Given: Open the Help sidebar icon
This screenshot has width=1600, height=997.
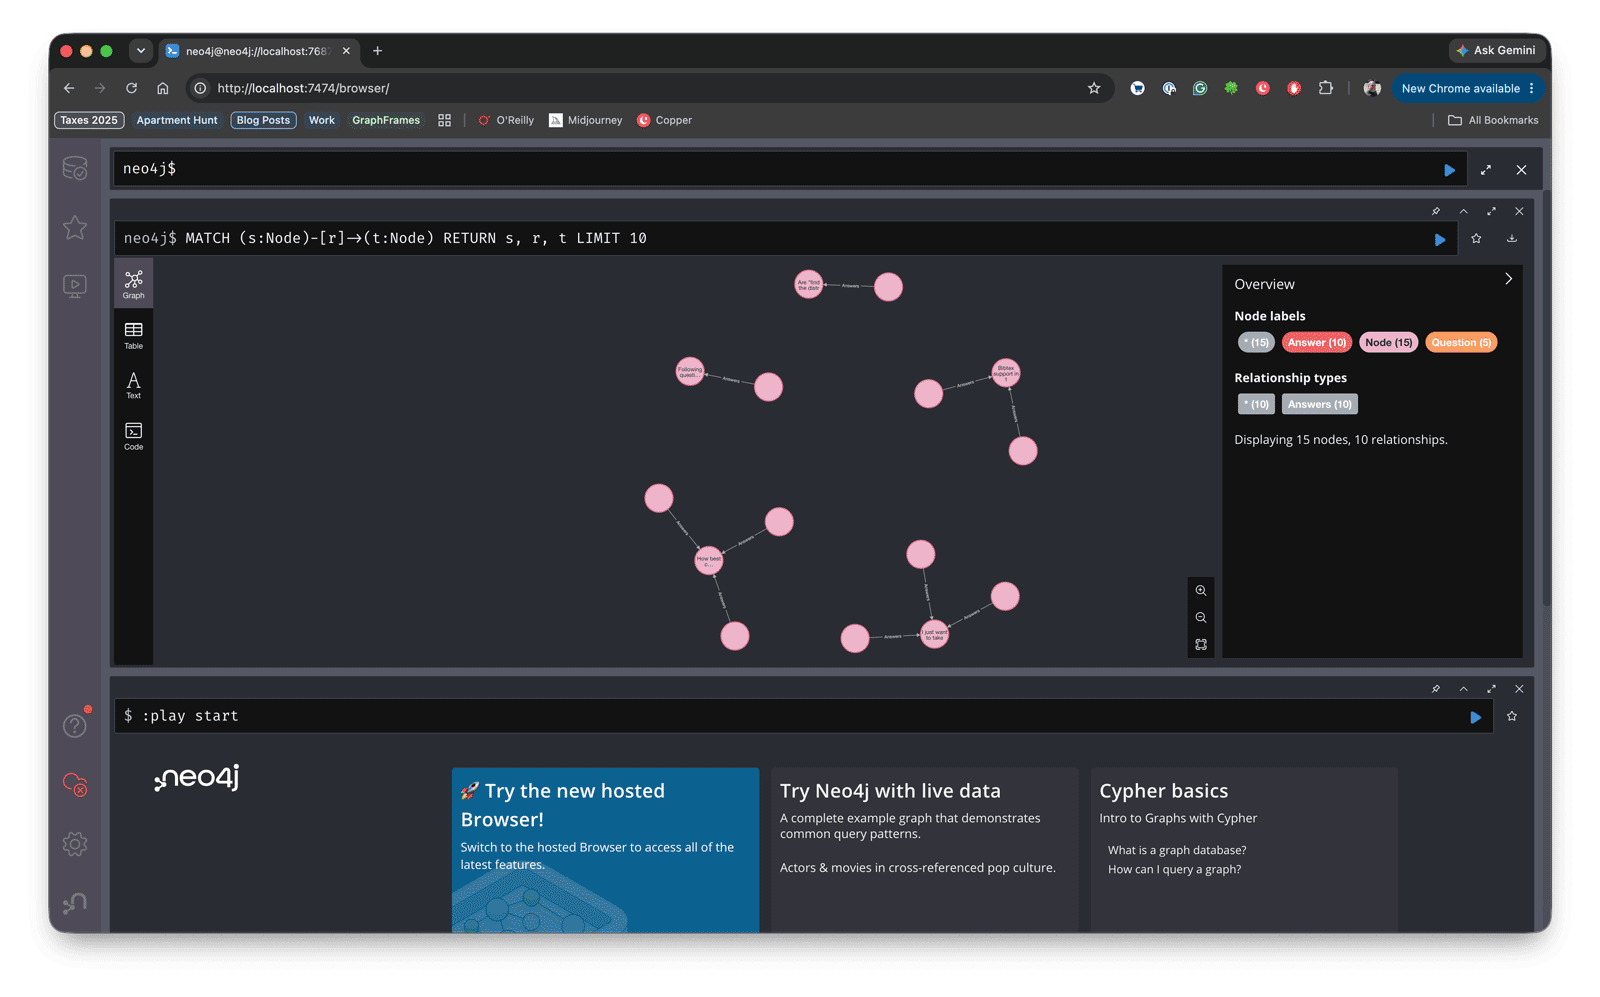Looking at the screenshot, I should point(75,725).
